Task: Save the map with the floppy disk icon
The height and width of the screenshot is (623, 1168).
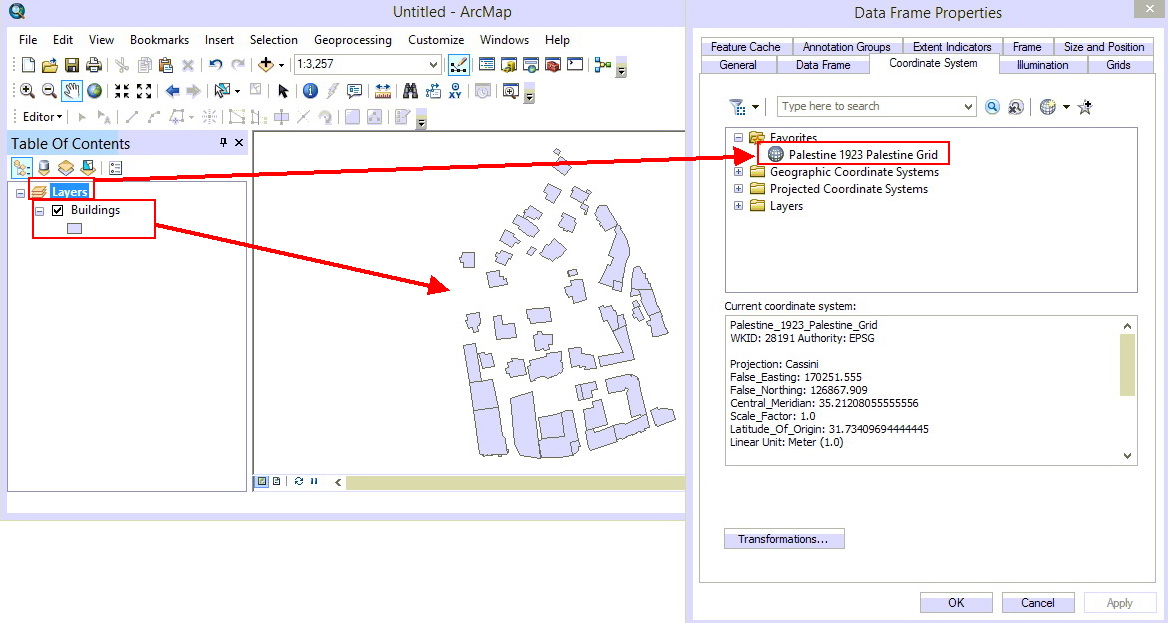Action: (x=72, y=65)
